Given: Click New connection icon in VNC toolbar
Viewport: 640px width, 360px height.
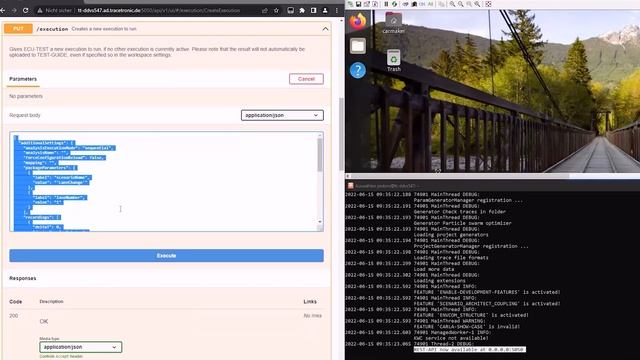Looking at the screenshot, I should pos(350,4).
